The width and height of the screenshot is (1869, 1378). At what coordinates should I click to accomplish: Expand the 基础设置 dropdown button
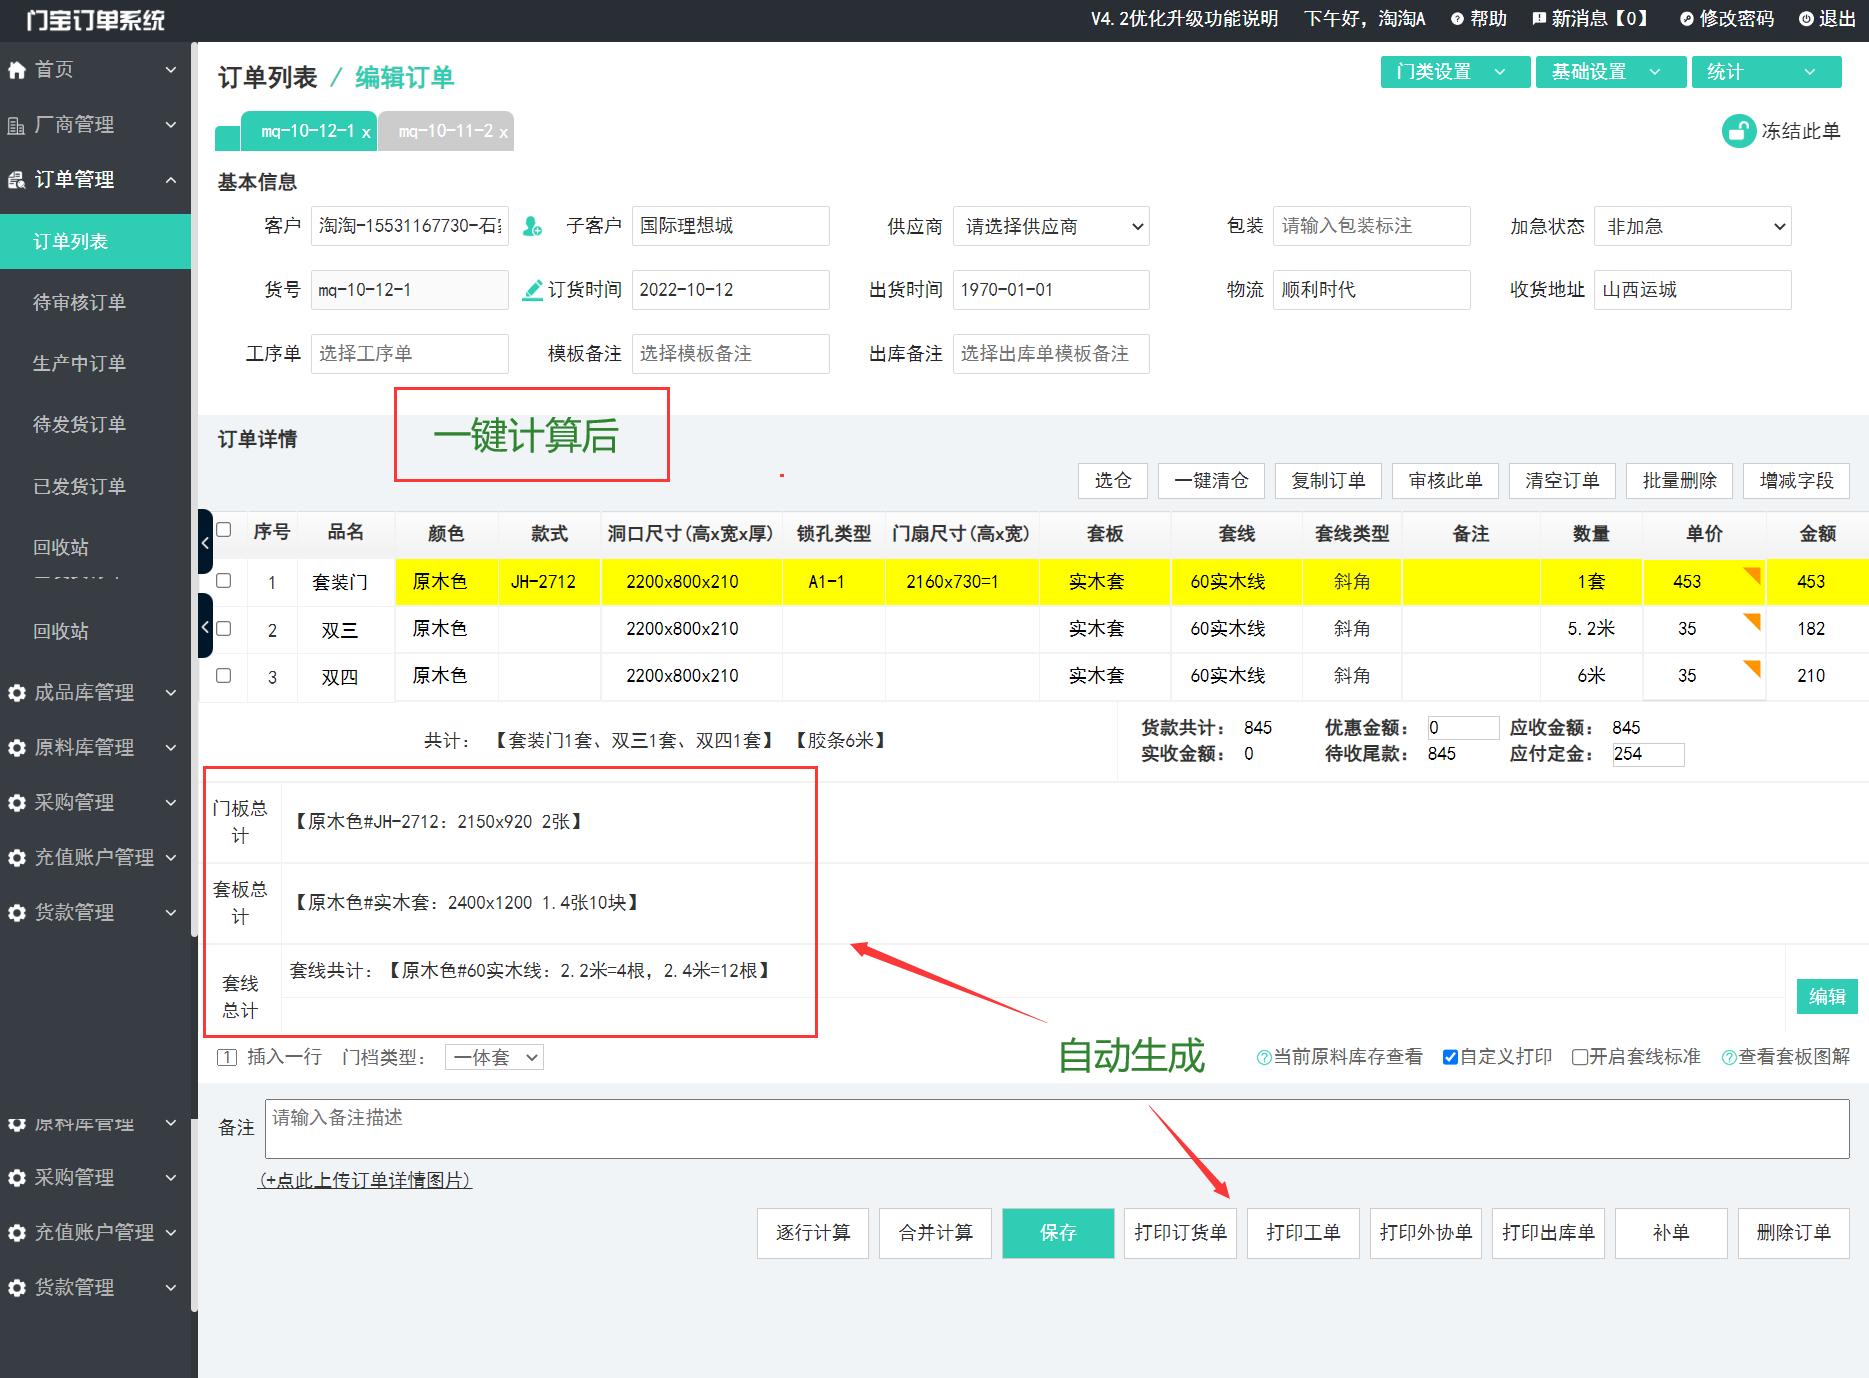pos(1610,72)
